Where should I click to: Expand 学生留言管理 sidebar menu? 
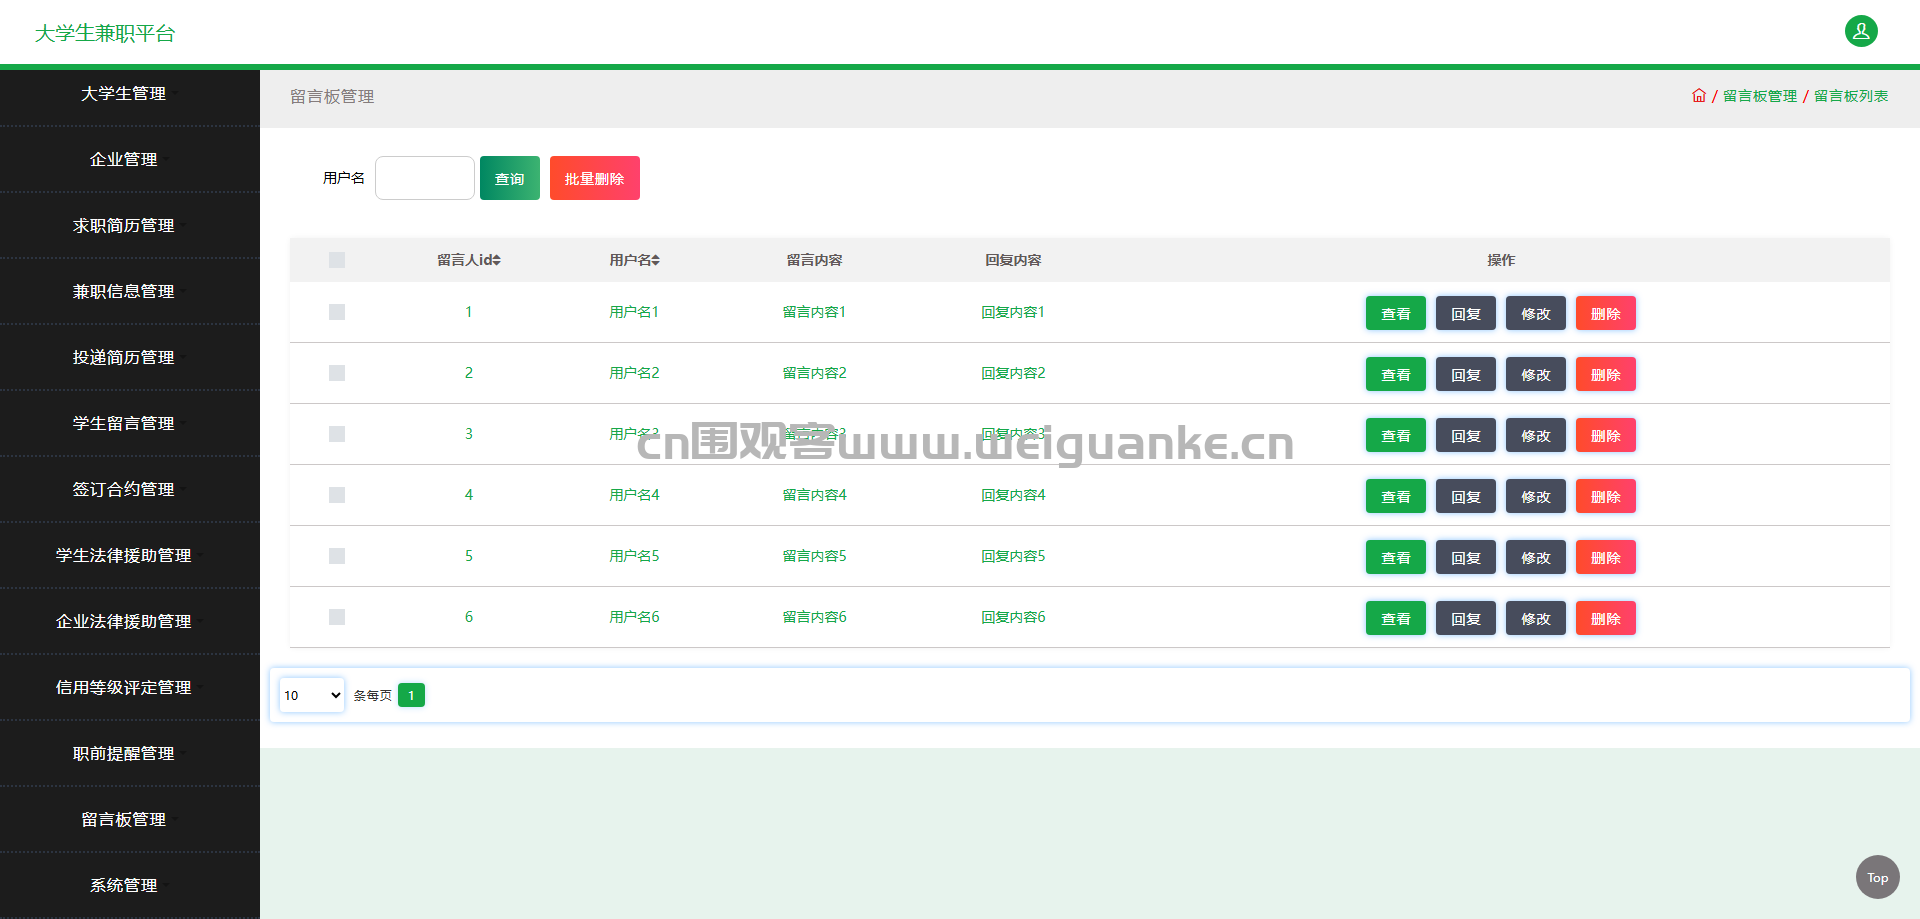point(130,423)
